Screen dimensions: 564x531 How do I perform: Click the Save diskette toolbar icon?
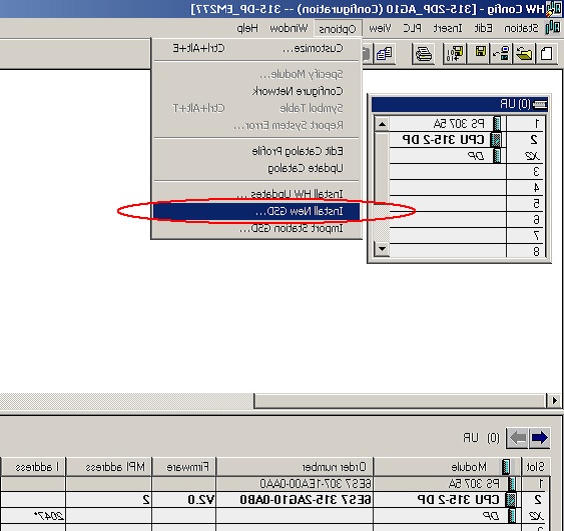(x=480, y=54)
